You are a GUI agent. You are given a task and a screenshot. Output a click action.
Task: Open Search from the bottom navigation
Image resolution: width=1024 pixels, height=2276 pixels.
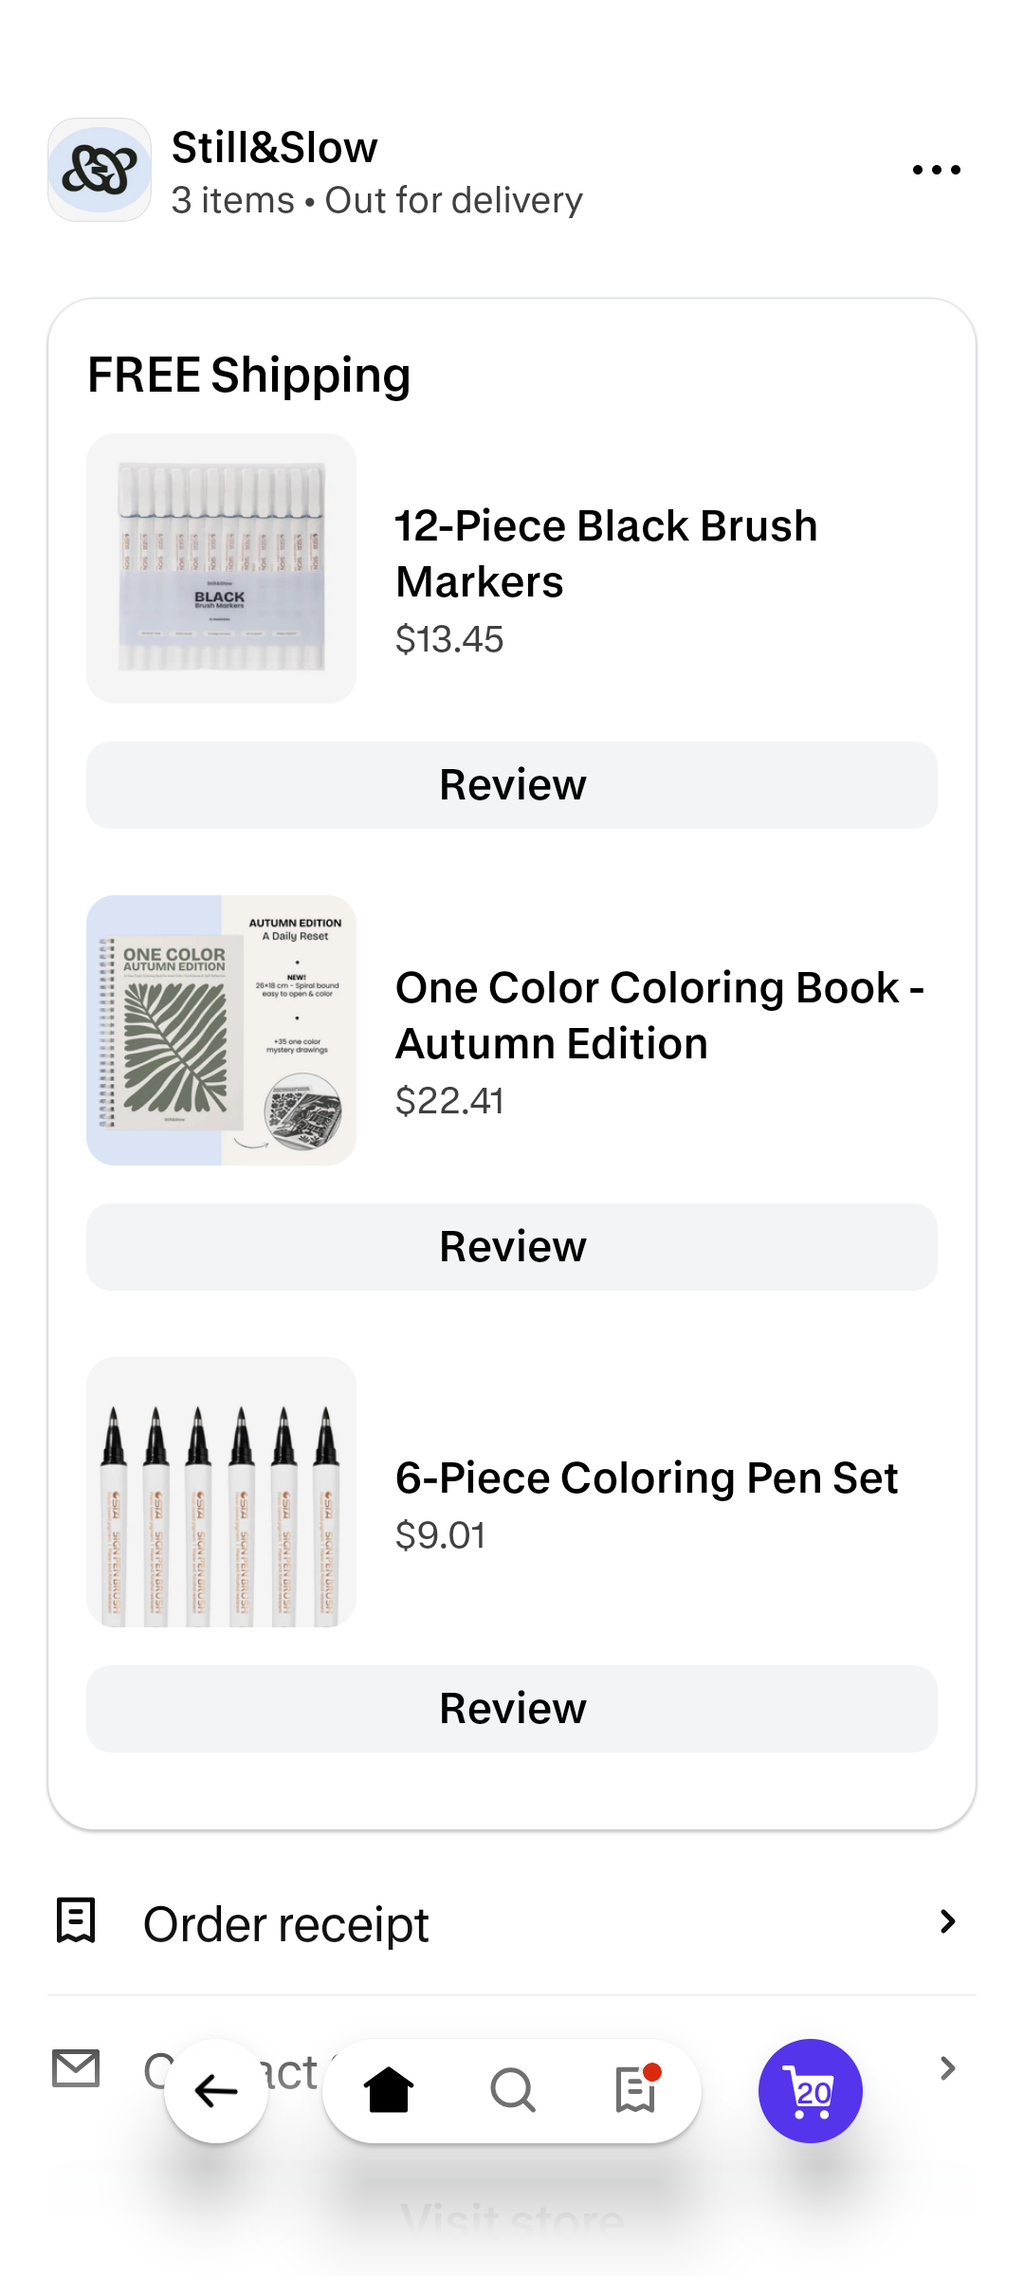[x=512, y=2091]
